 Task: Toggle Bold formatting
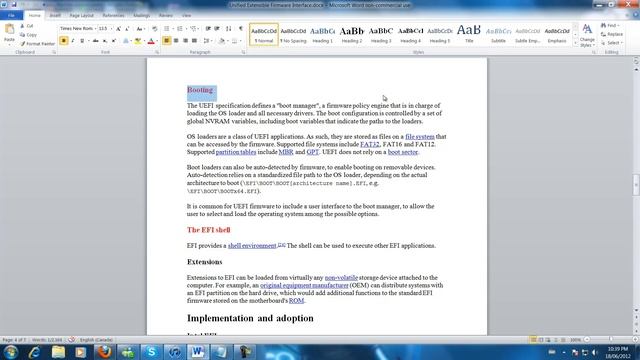(x=64, y=41)
